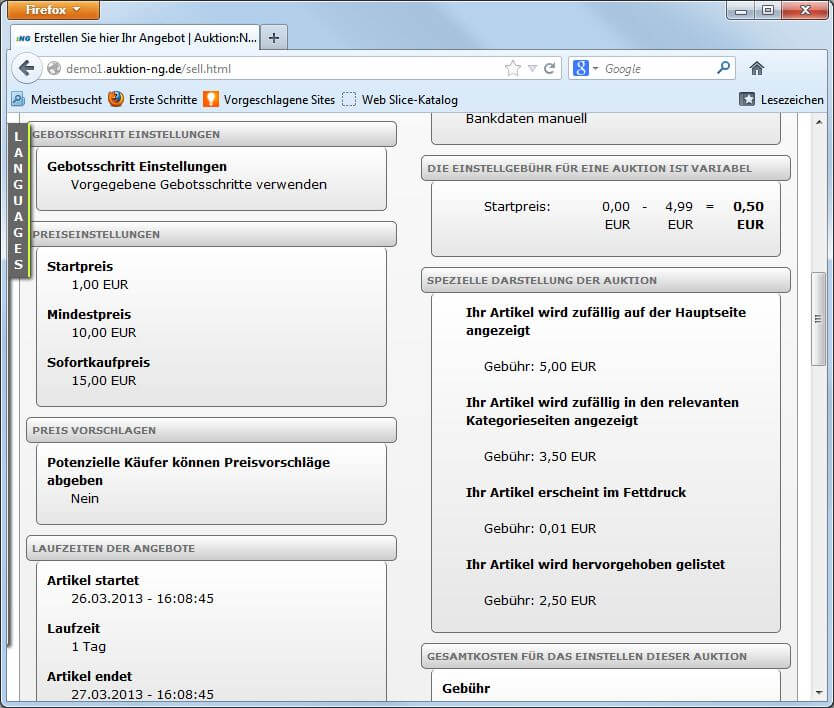Open the Vorgeschlagene Sites bookmark
The height and width of the screenshot is (708, 834).
tap(269, 99)
